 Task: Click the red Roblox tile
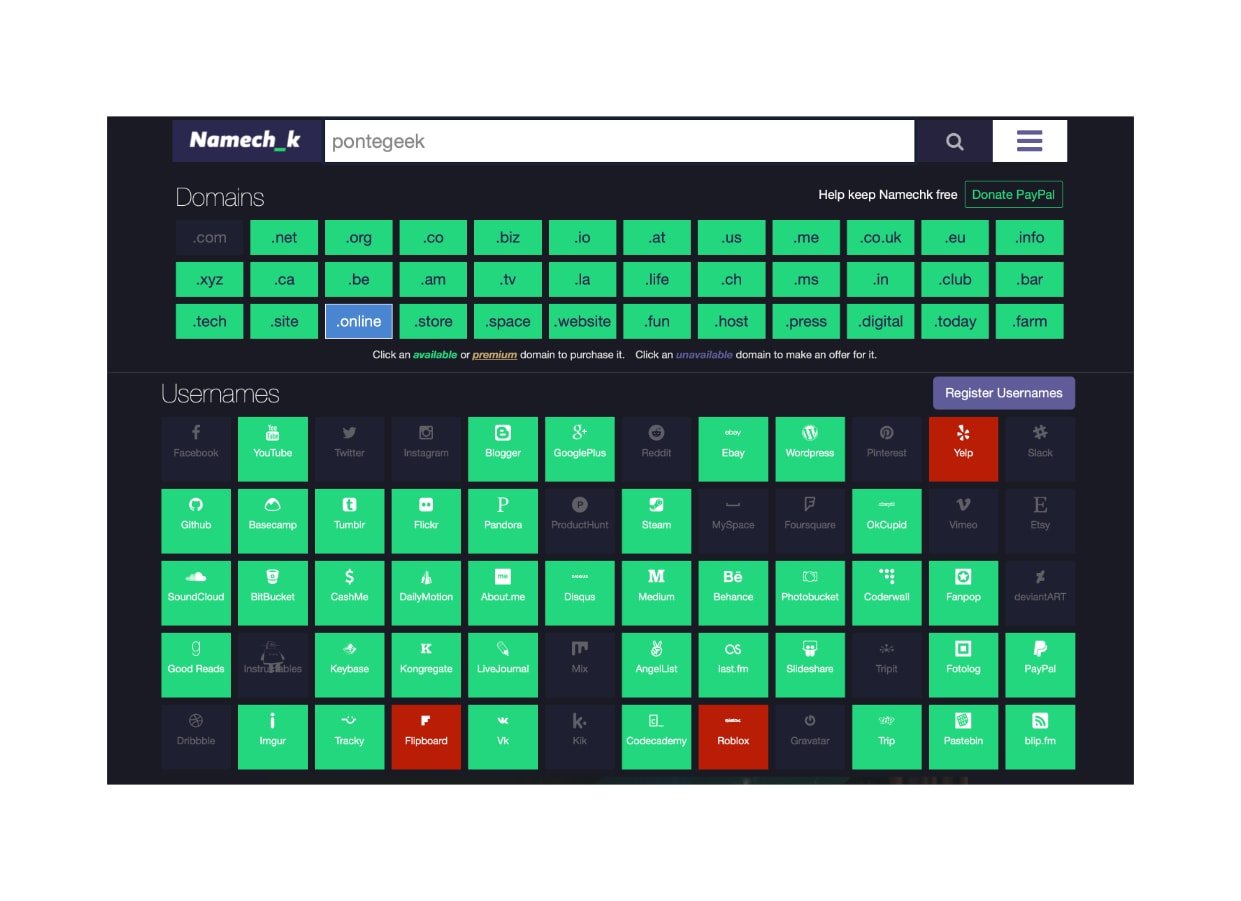(733, 738)
